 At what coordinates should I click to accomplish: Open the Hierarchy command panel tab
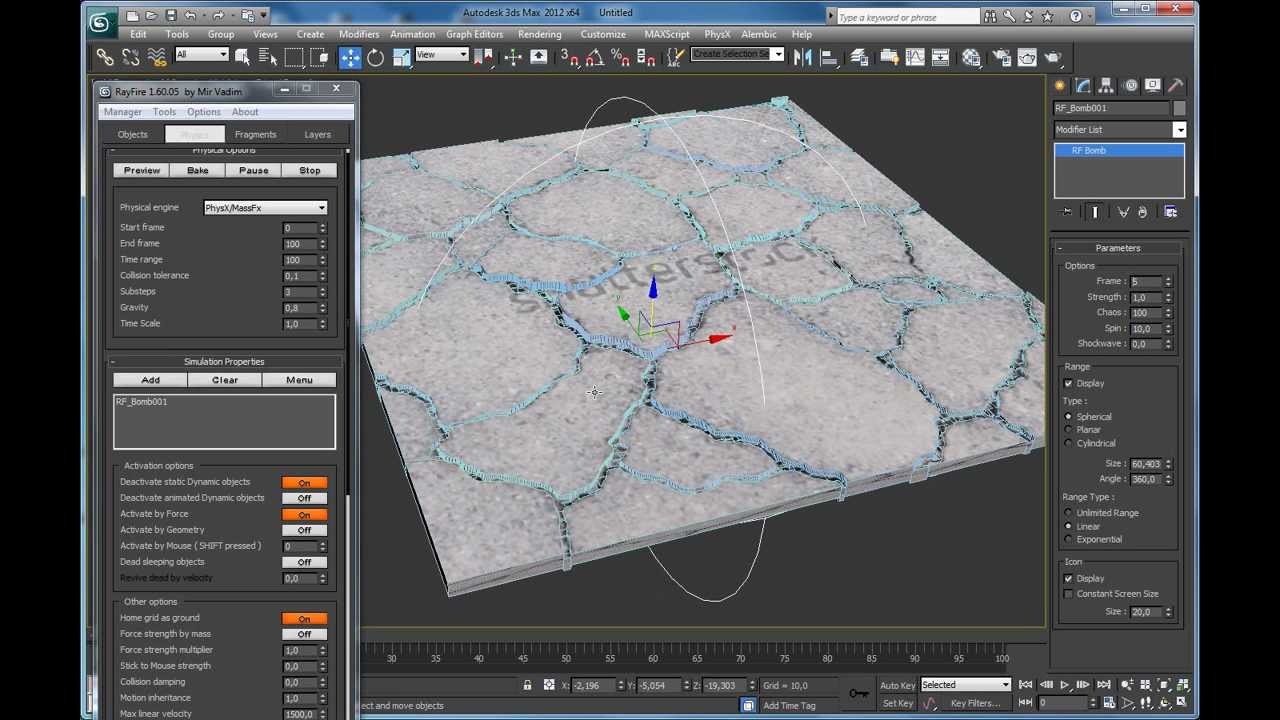pyautogui.click(x=1107, y=86)
